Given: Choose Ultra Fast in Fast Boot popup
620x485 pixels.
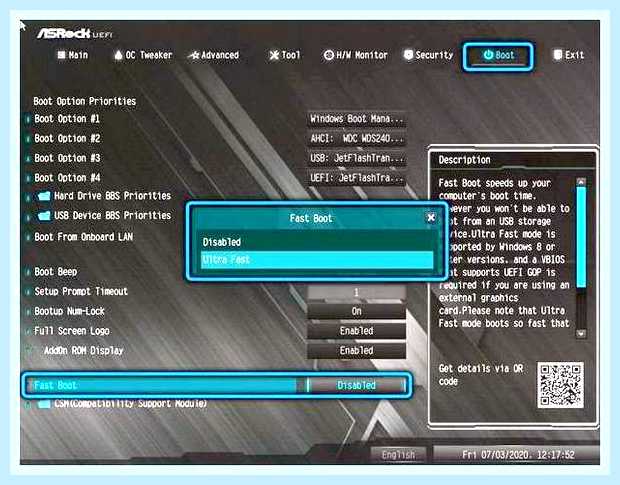Looking at the screenshot, I should [x=317, y=260].
